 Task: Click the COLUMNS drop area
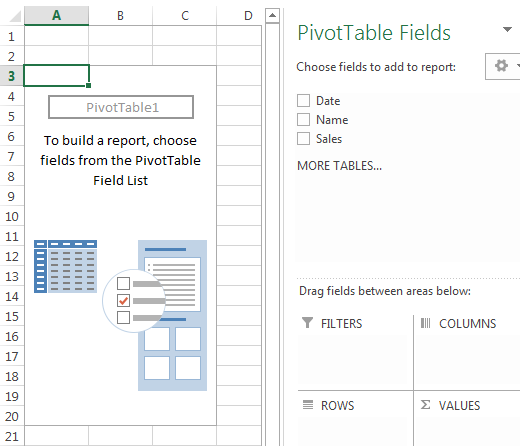[467, 360]
